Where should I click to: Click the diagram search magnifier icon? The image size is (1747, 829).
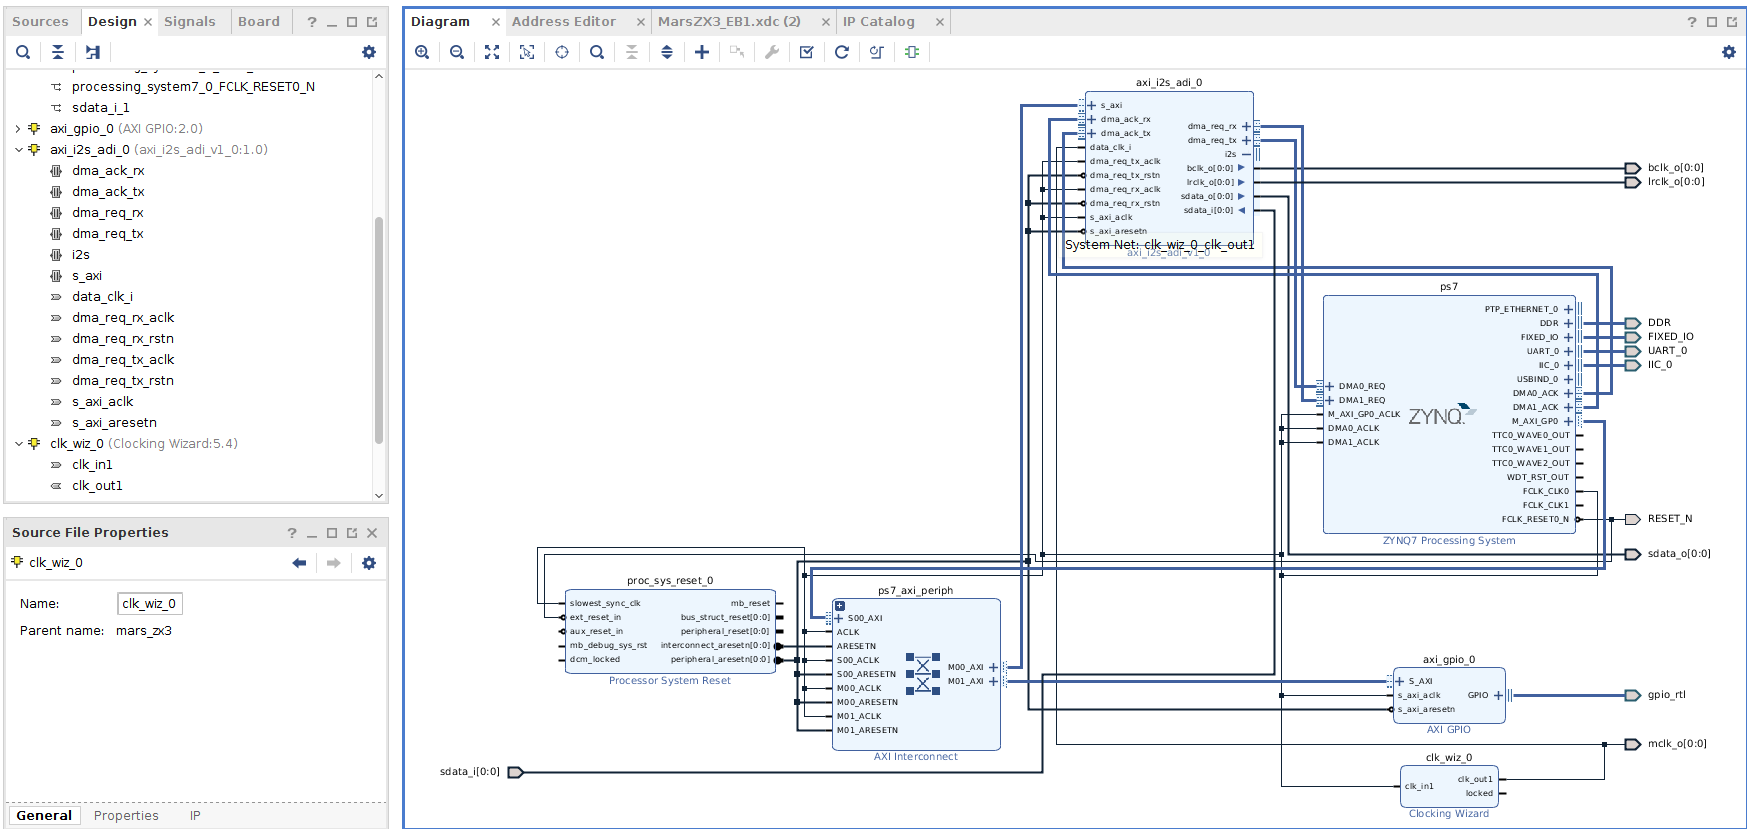[597, 52]
